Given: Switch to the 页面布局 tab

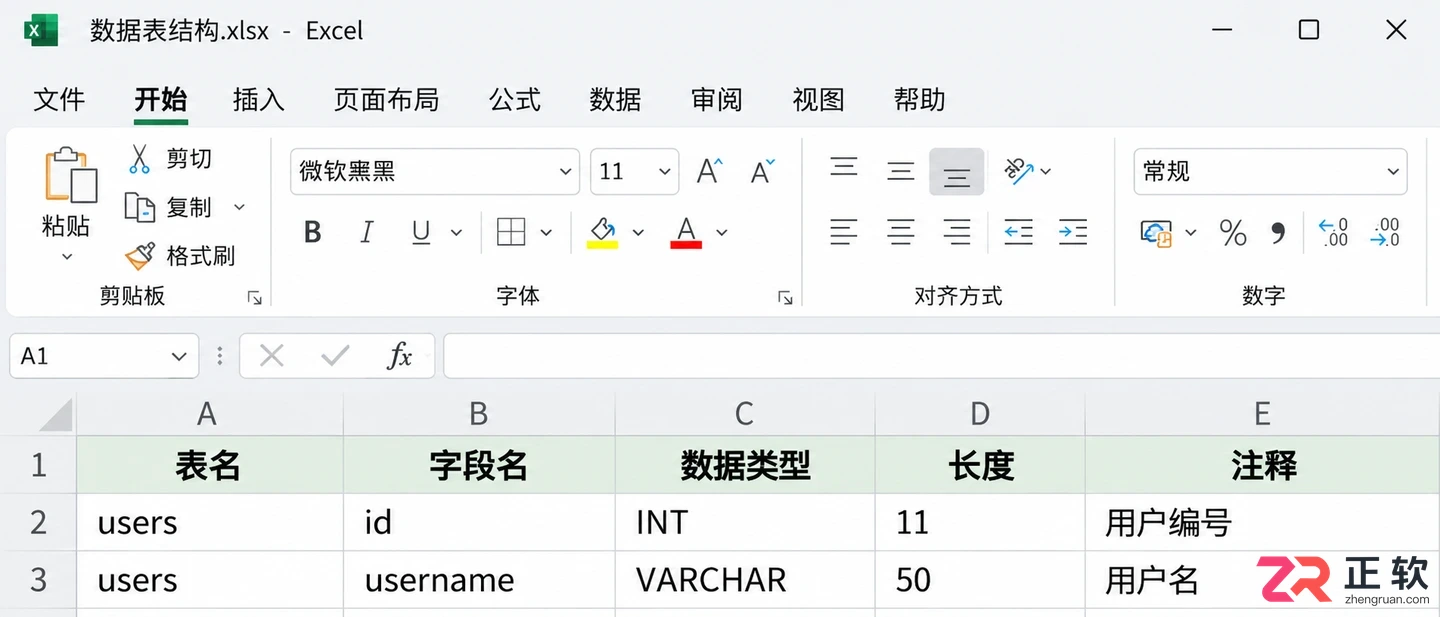Looking at the screenshot, I should 386,100.
